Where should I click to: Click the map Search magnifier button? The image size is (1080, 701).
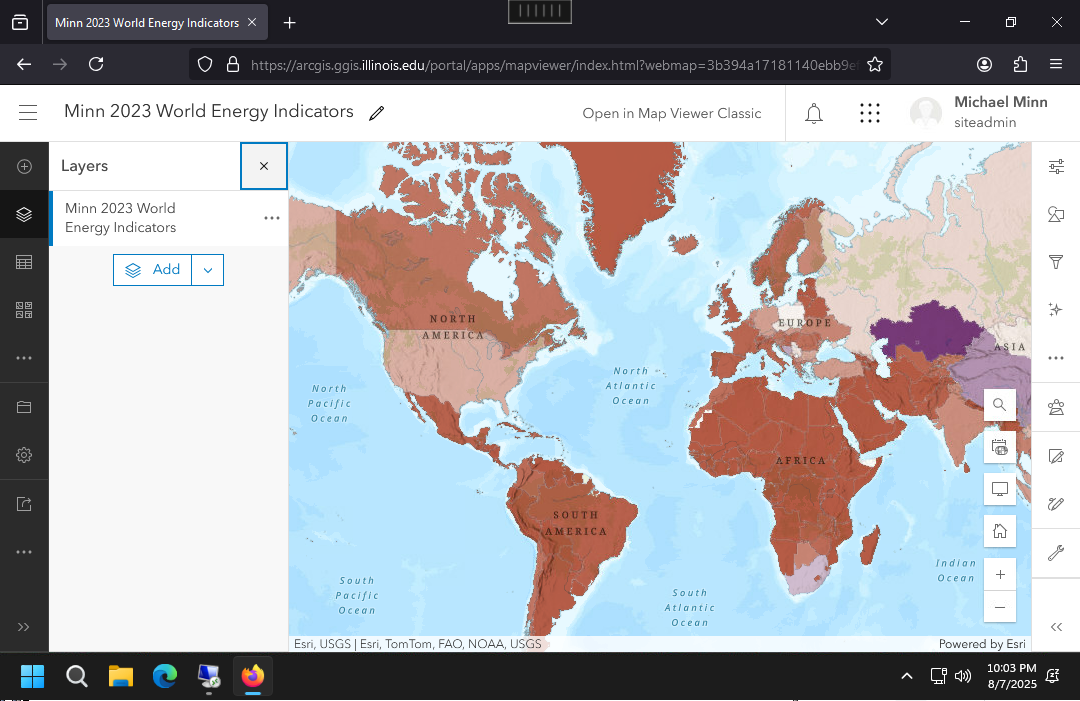point(999,405)
